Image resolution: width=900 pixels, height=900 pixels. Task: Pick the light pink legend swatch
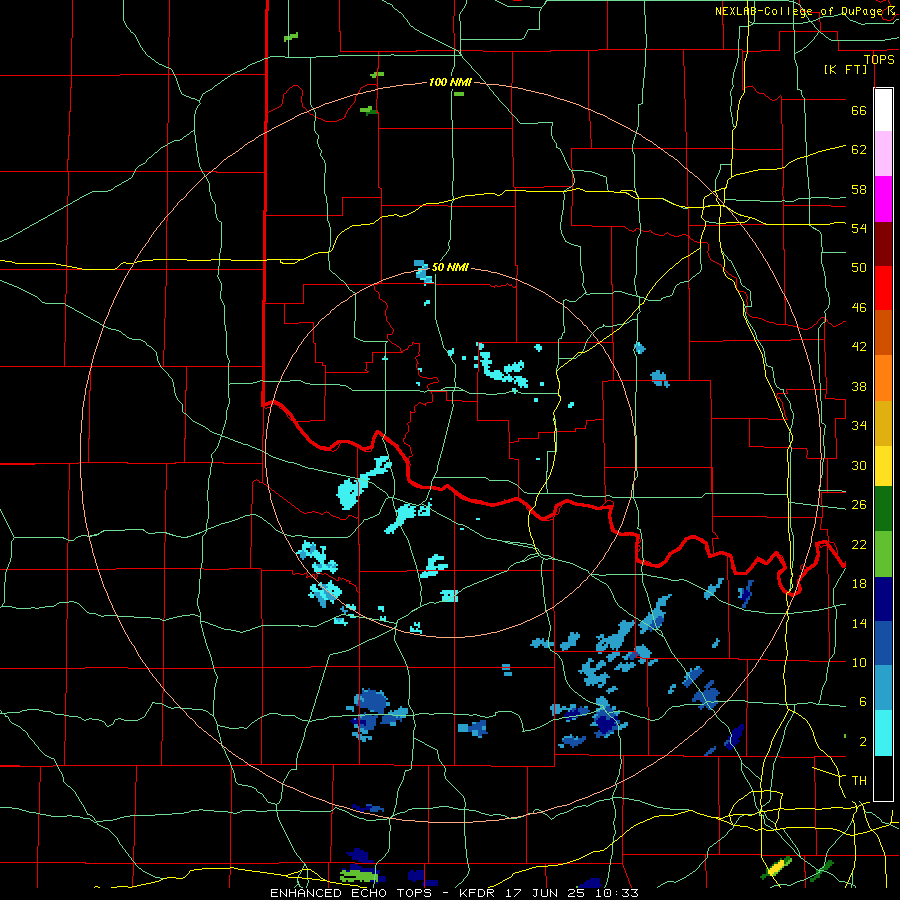[x=883, y=154]
